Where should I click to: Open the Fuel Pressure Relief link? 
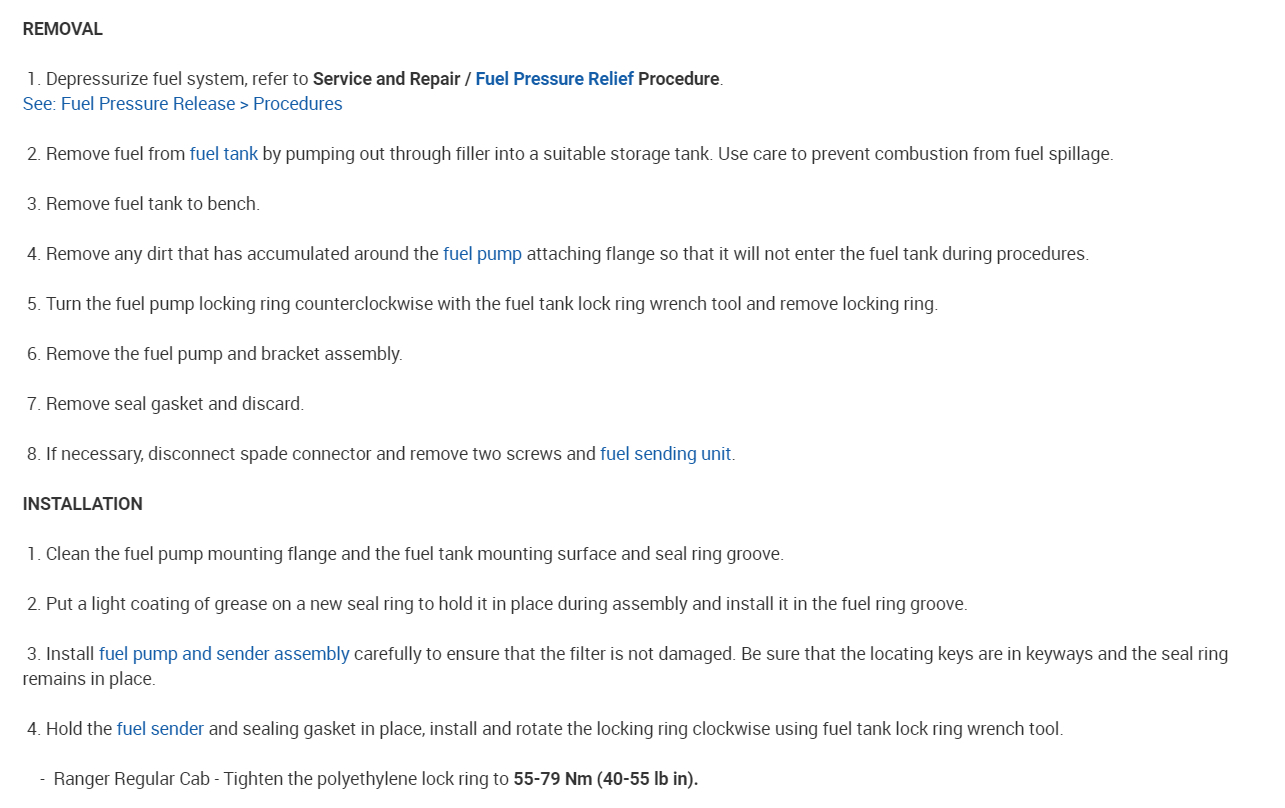[x=554, y=79]
